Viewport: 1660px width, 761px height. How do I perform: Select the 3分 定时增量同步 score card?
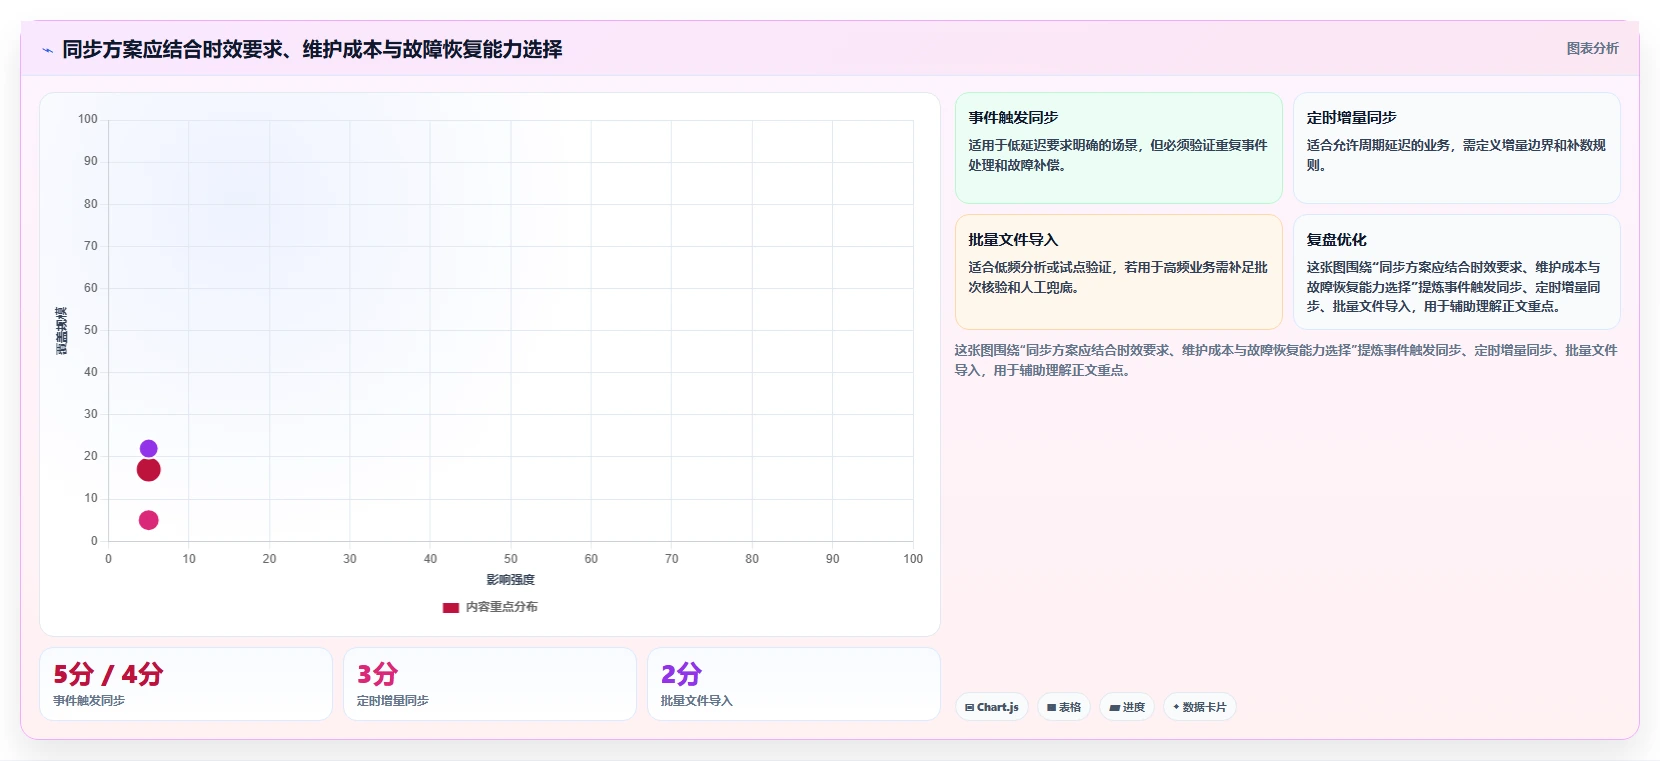click(x=490, y=684)
